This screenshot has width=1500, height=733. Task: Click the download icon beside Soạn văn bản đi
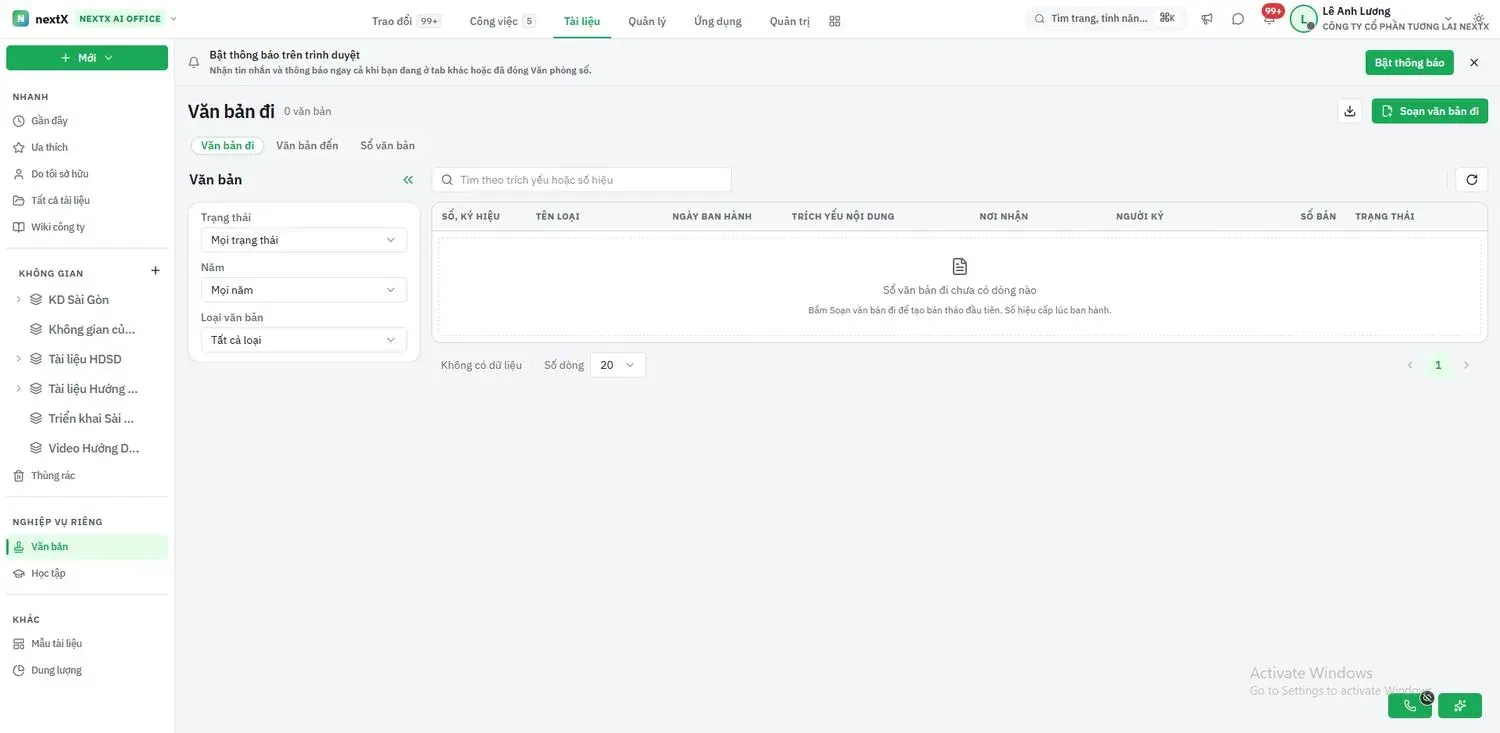coord(1350,111)
